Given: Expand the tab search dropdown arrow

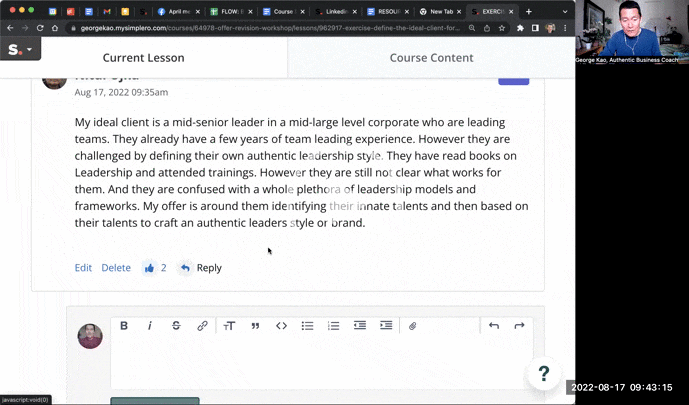Looking at the screenshot, I should [x=565, y=12].
